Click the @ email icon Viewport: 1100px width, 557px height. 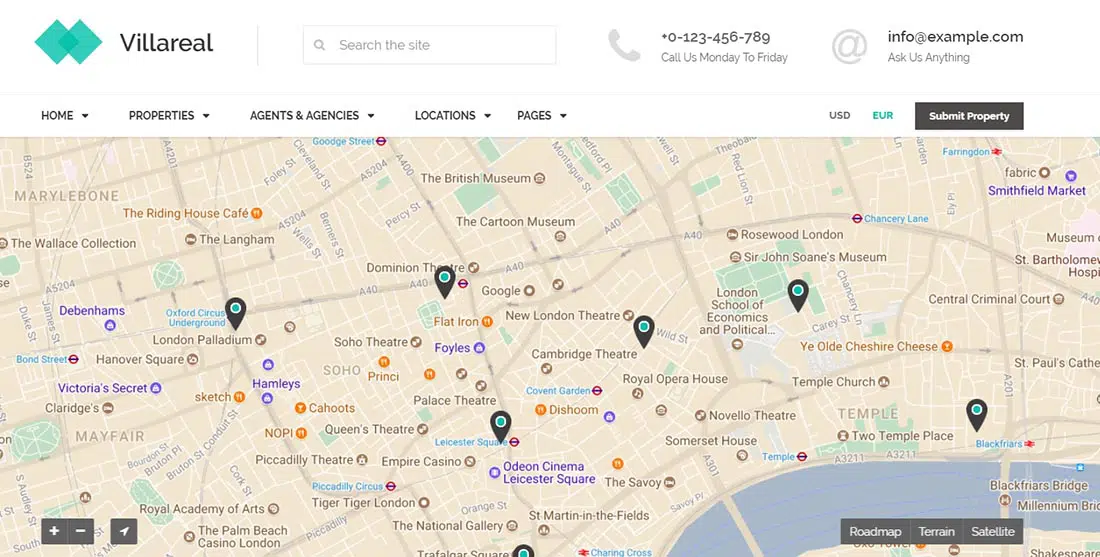[x=849, y=46]
